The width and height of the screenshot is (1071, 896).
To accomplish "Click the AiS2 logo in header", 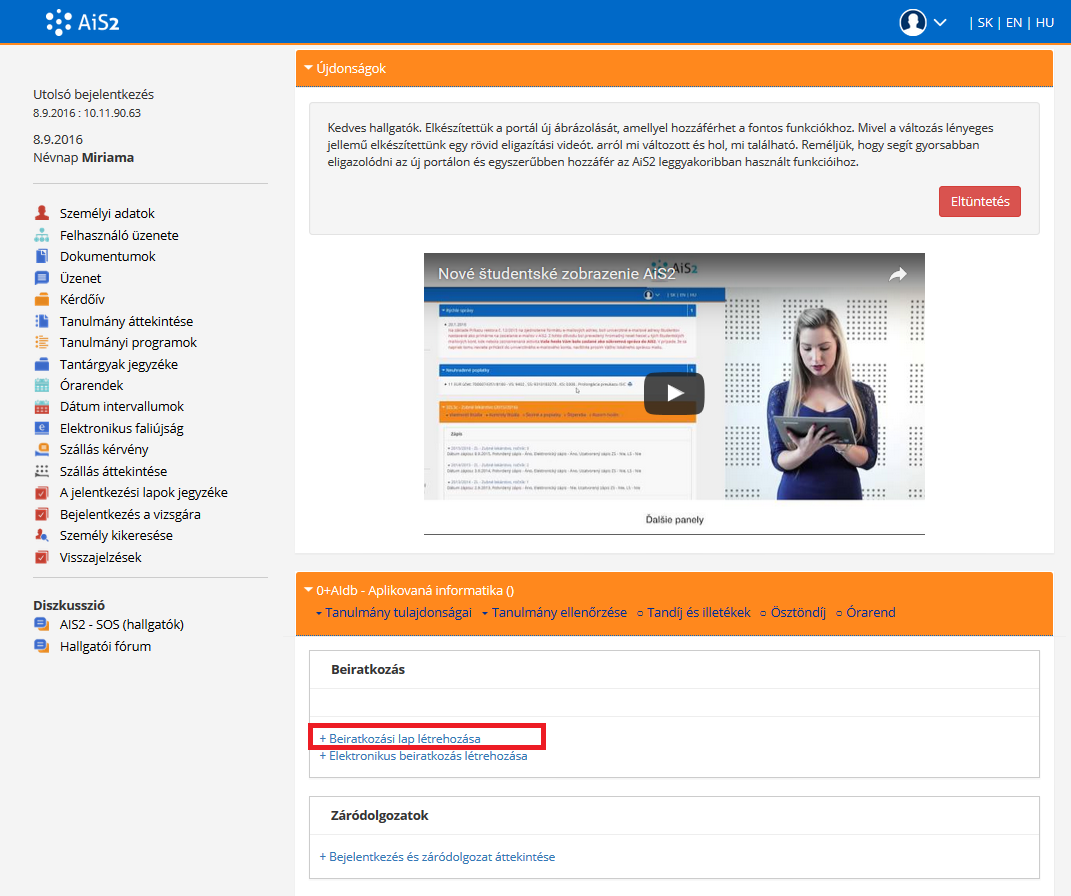I will coord(83,22).
